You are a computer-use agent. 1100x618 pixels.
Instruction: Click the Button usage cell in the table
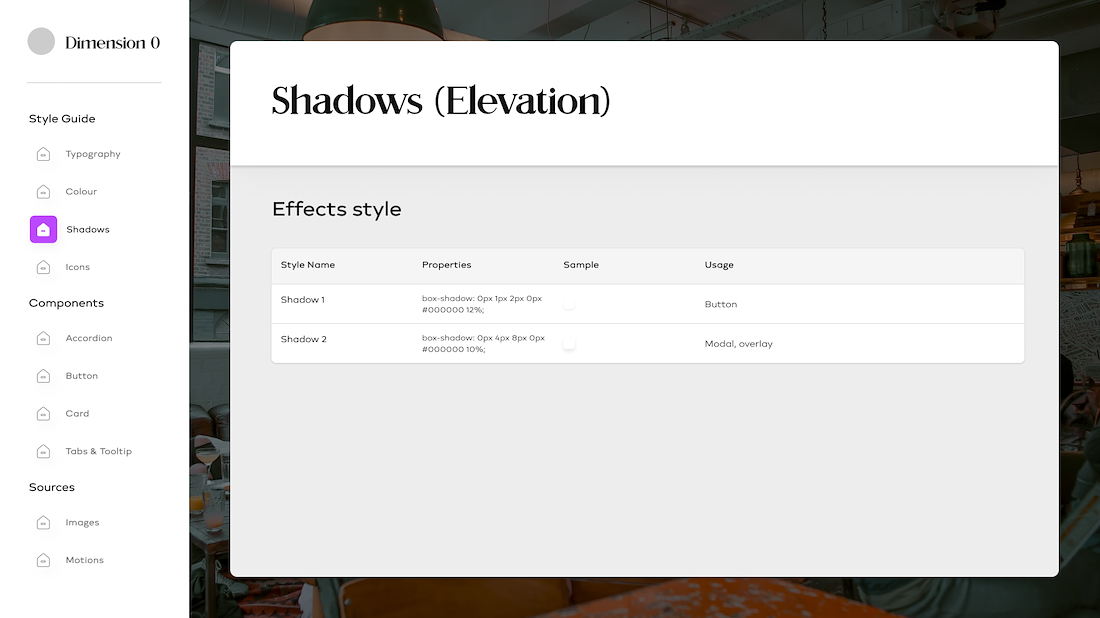(x=720, y=304)
